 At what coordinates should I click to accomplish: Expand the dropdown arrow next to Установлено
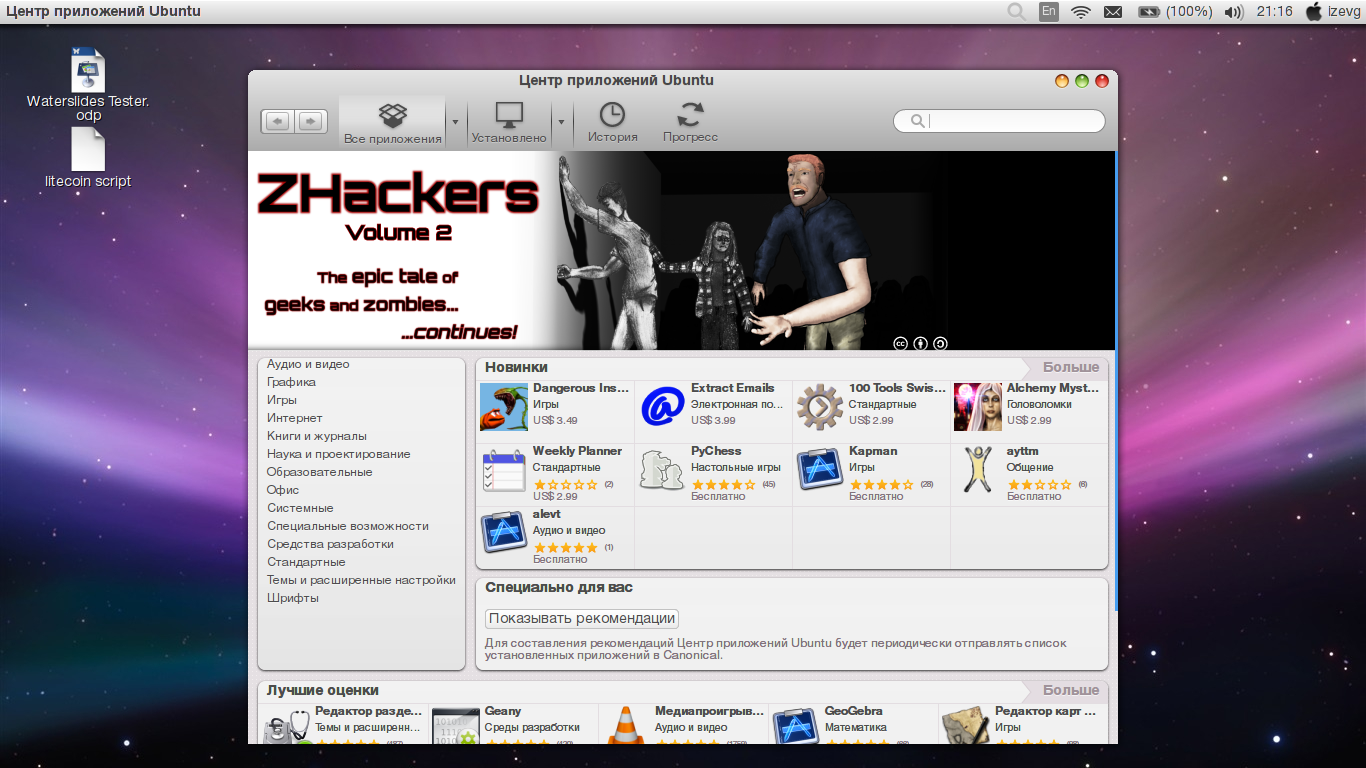pos(560,122)
